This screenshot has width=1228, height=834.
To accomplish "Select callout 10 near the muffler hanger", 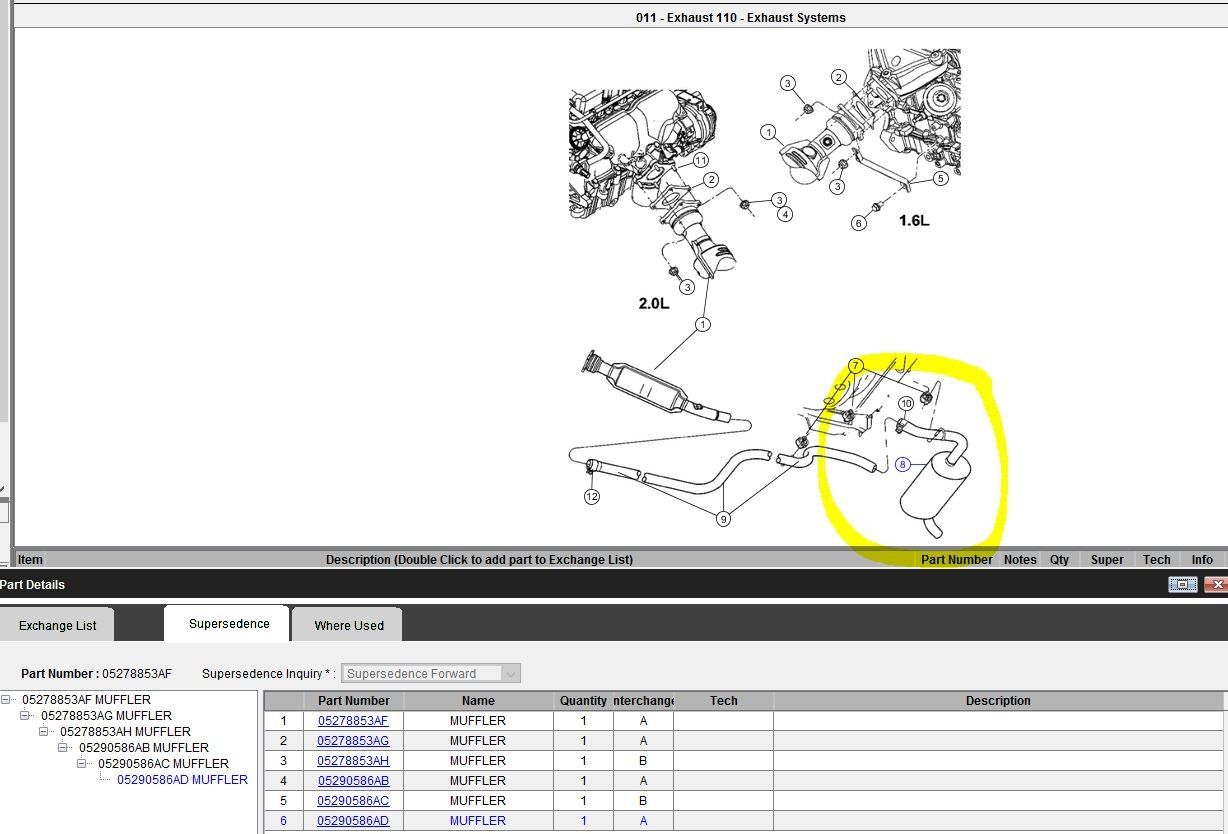I will tap(905, 404).
